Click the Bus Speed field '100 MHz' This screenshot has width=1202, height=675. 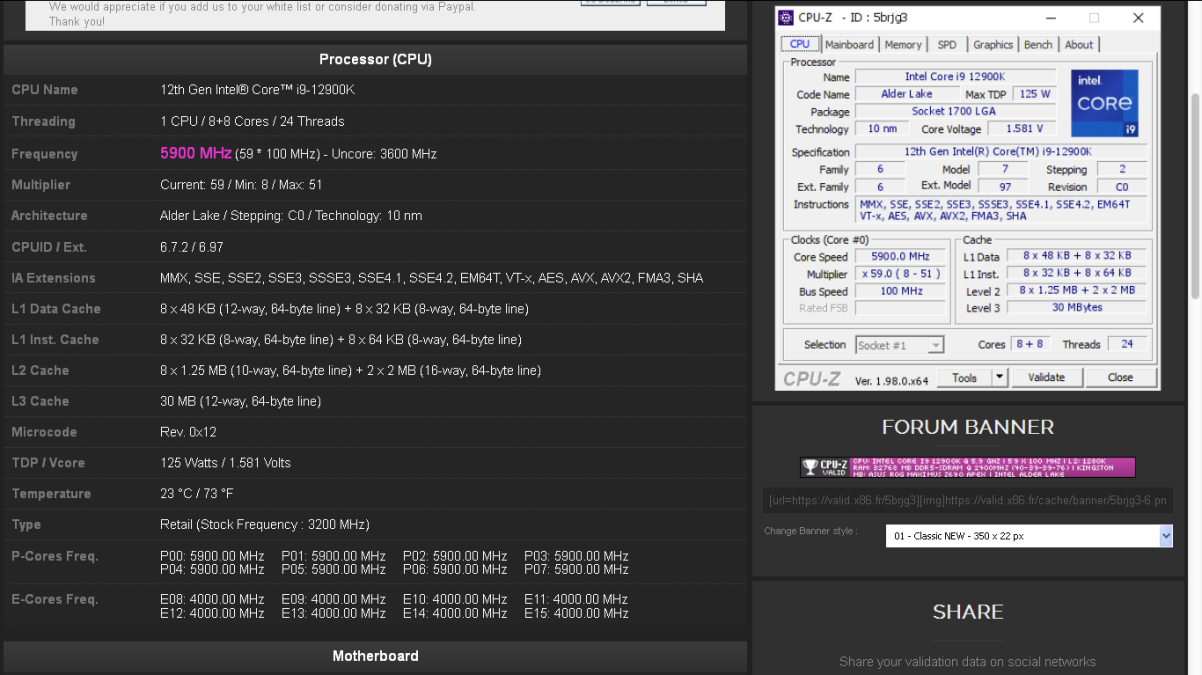901,291
